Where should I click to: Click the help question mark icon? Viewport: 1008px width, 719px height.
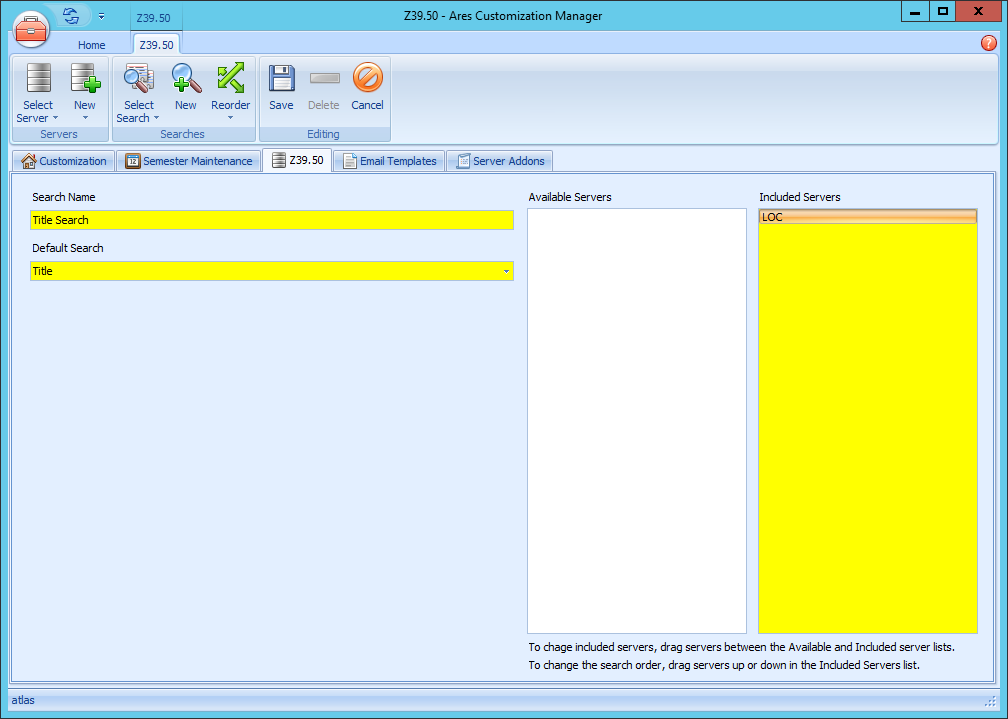pyautogui.click(x=989, y=43)
